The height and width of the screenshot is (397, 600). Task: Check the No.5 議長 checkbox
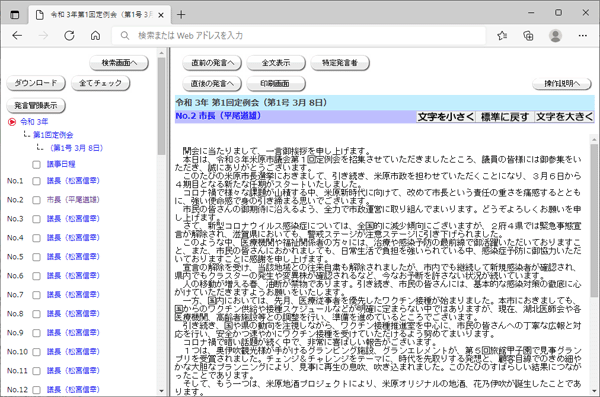(x=36, y=257)
